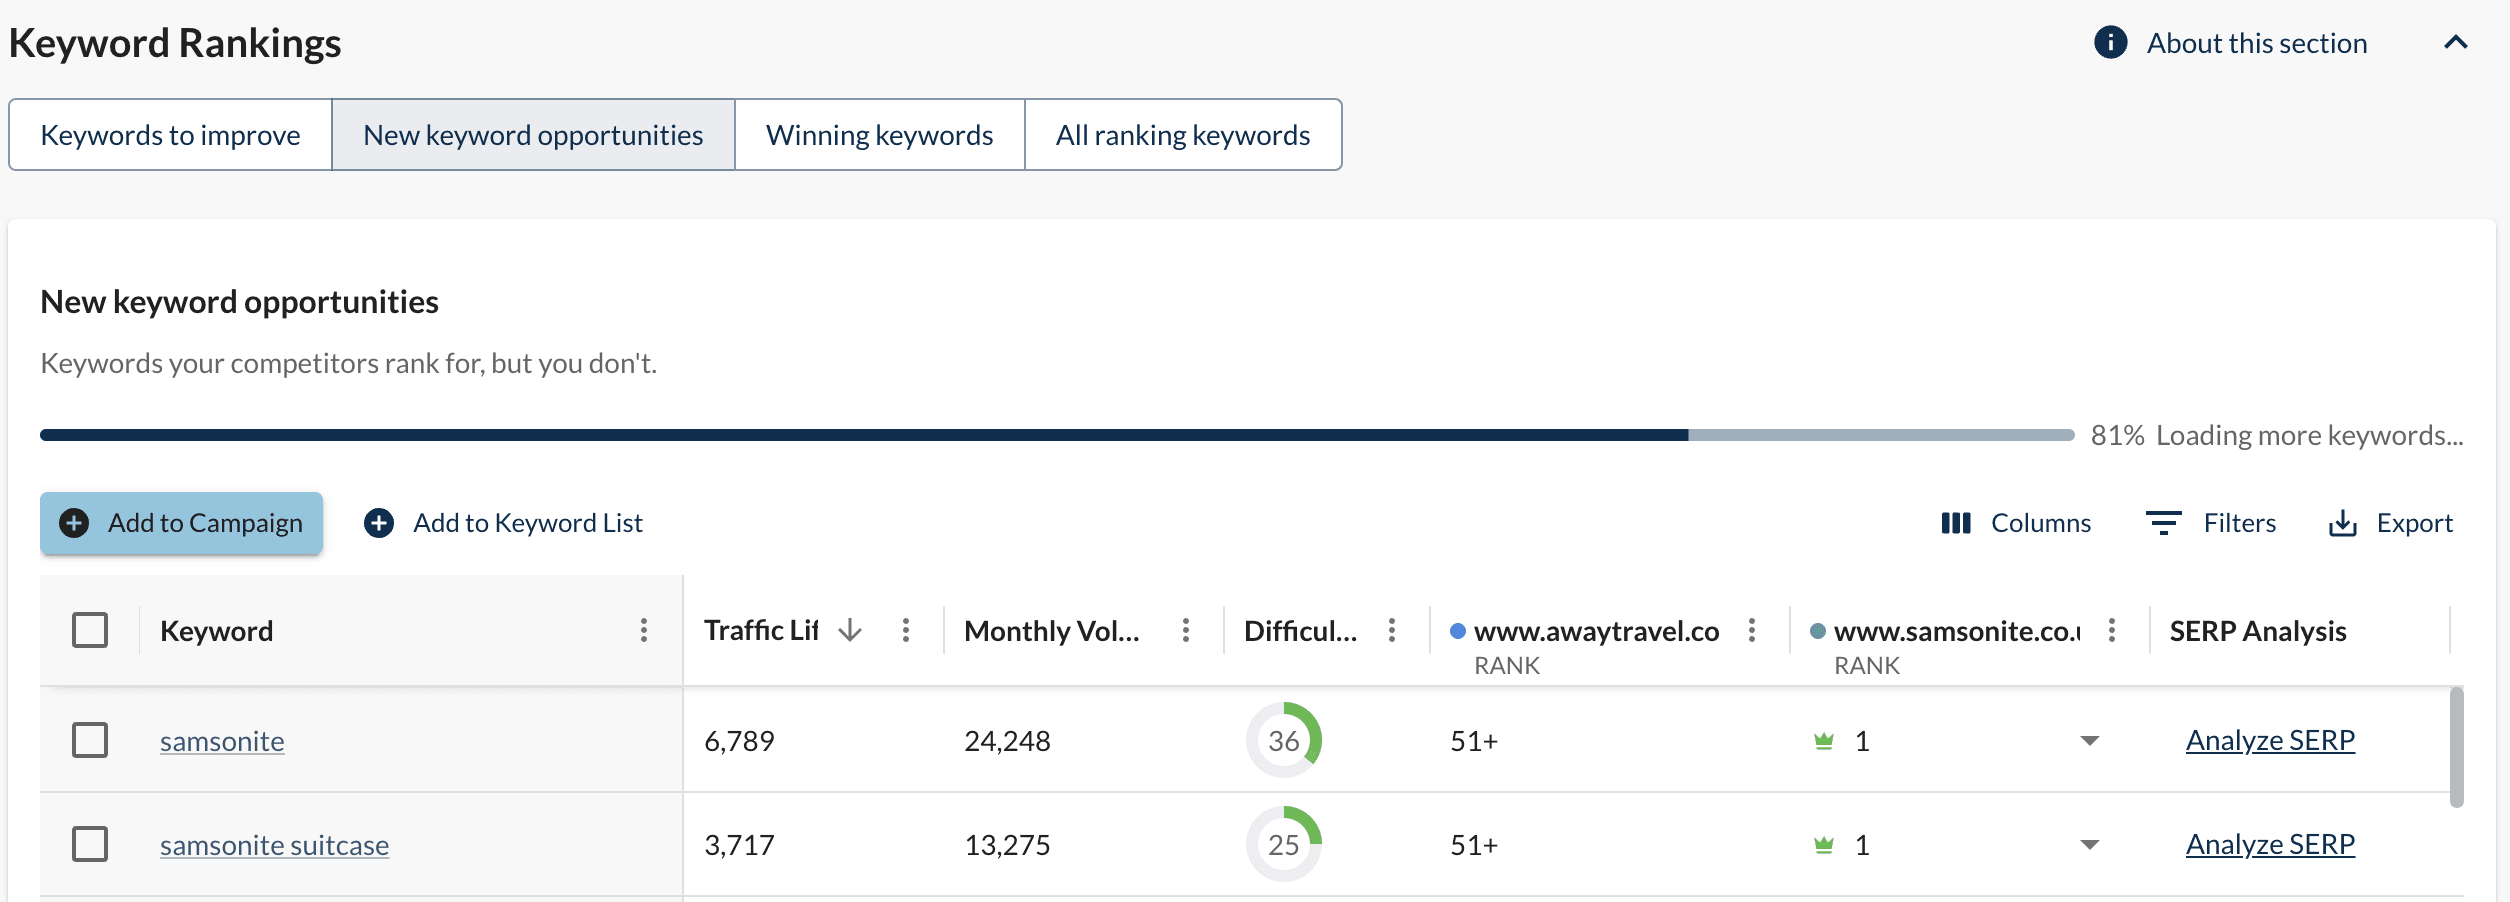
Task: Open the Keywords to improve tab
Action: pos(170,134)
